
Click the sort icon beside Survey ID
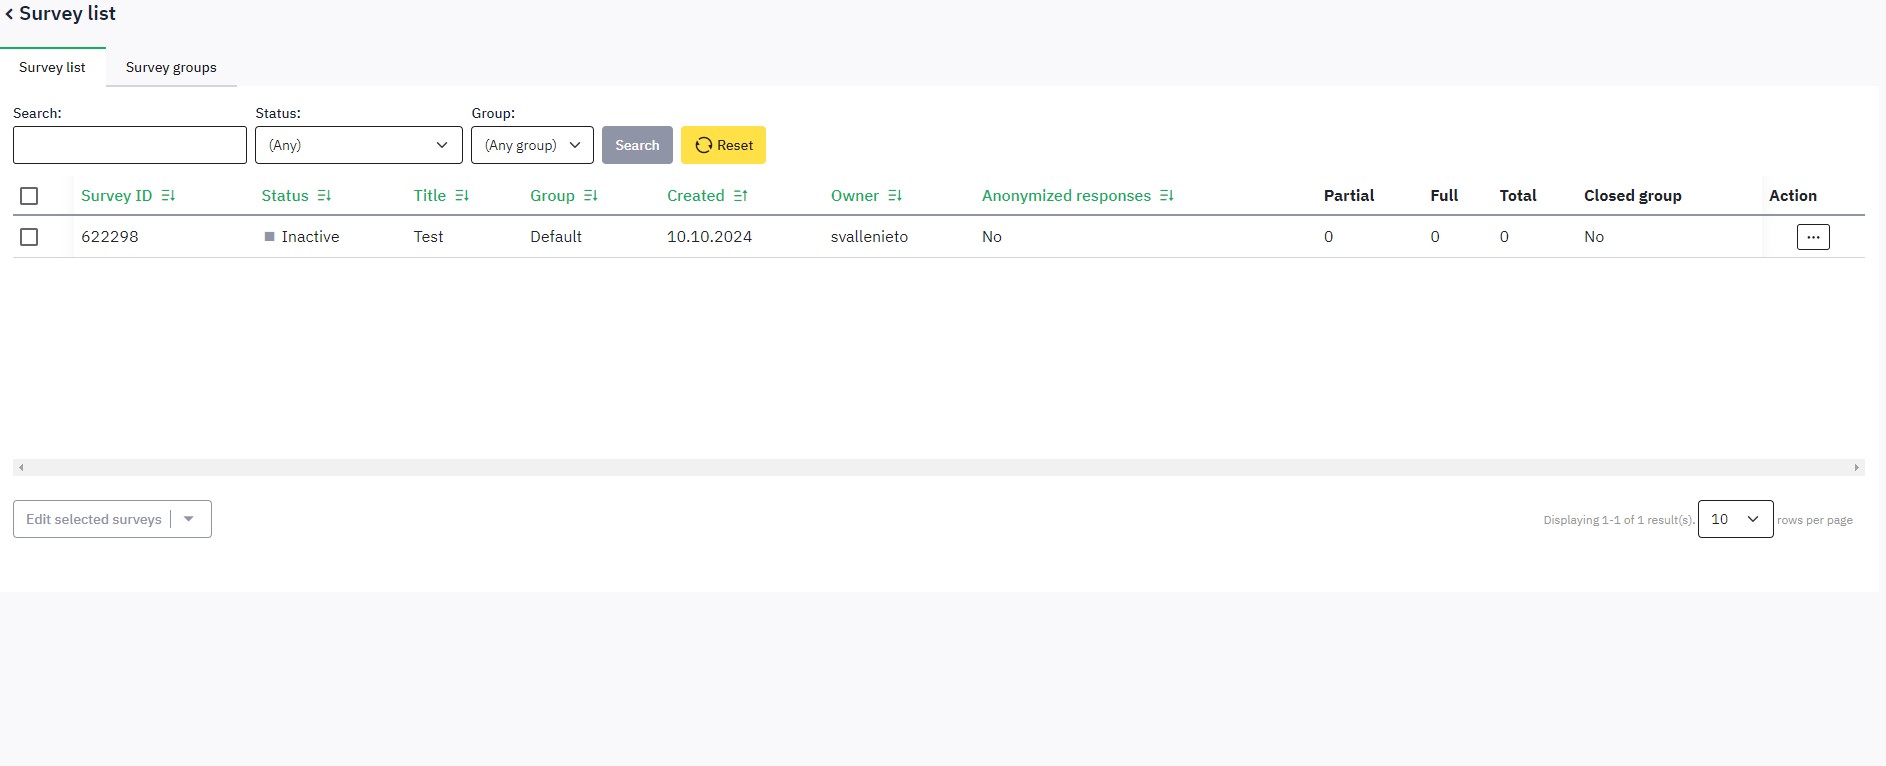(168, 196)
